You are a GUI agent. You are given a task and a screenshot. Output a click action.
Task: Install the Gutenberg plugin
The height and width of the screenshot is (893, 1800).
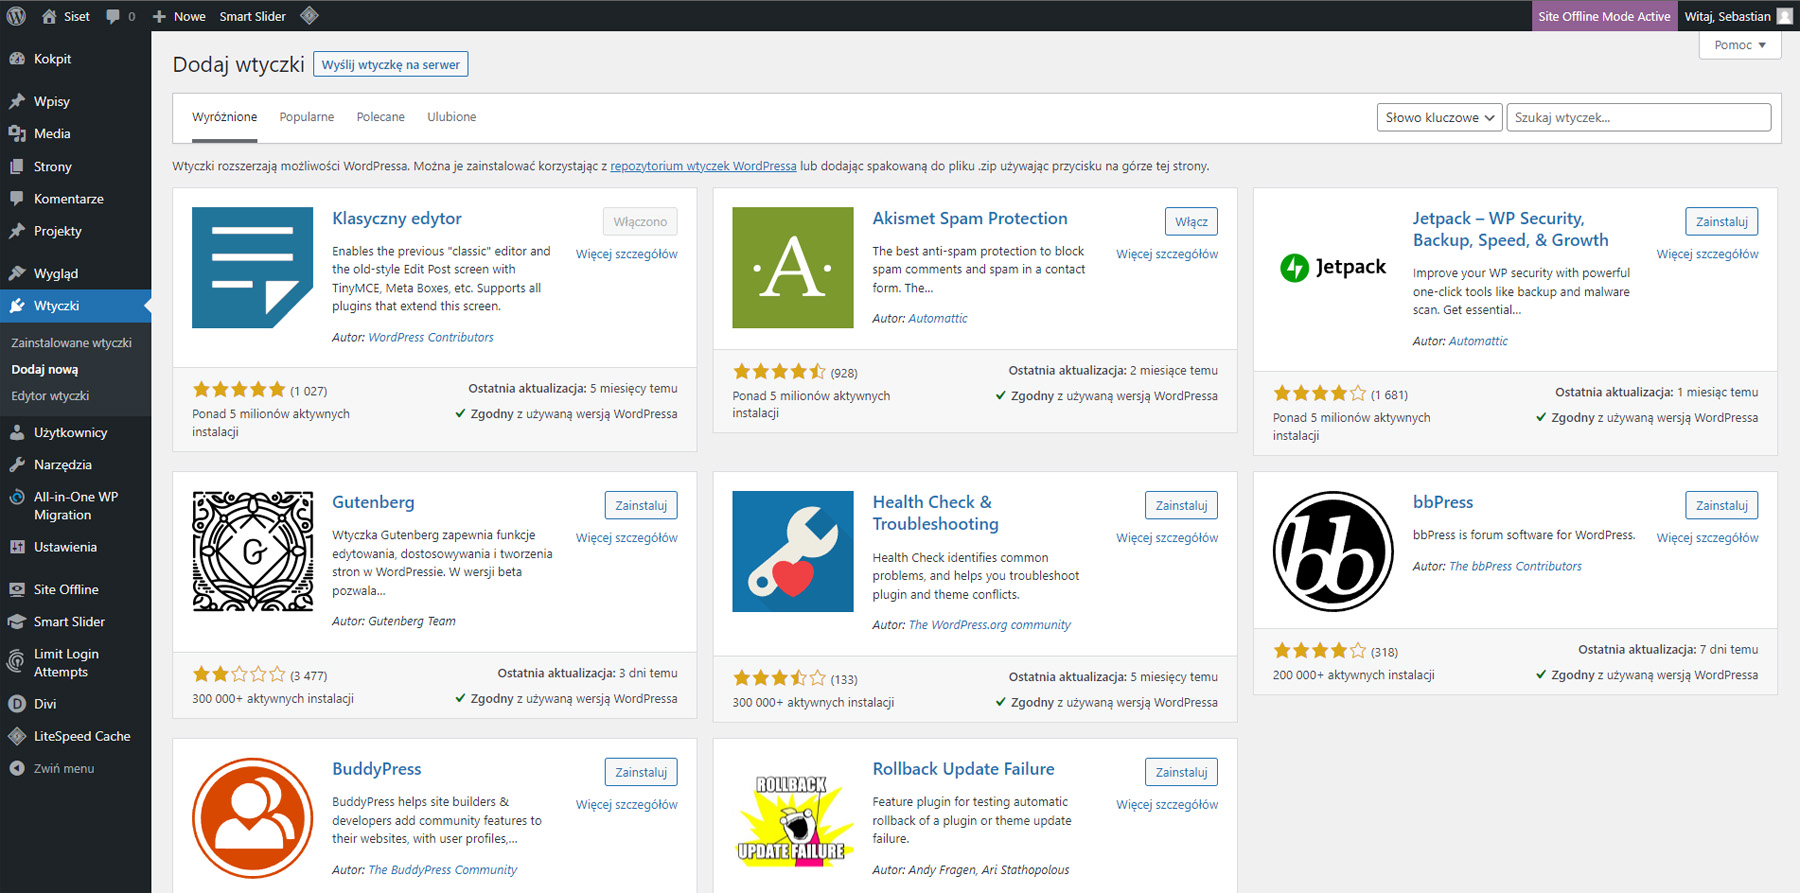[x=641, y=506]
